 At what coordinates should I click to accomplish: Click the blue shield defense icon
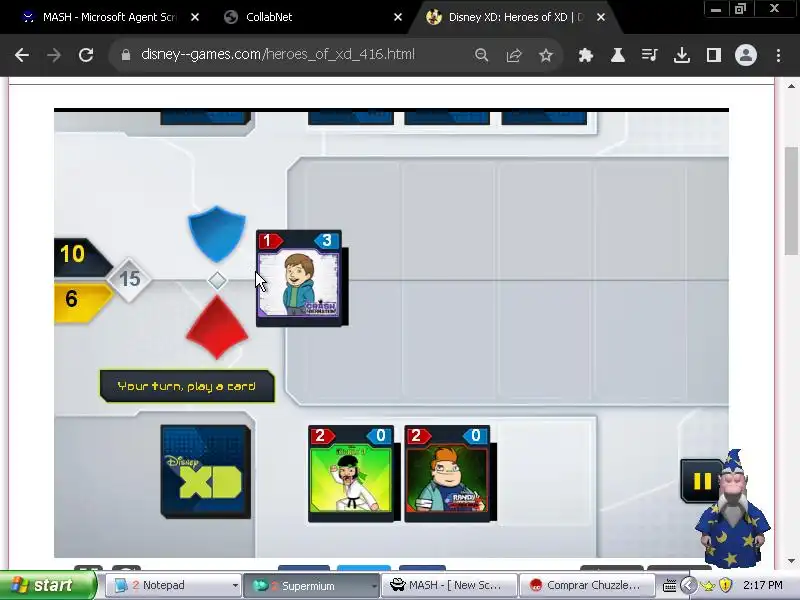tap(217, 234)
